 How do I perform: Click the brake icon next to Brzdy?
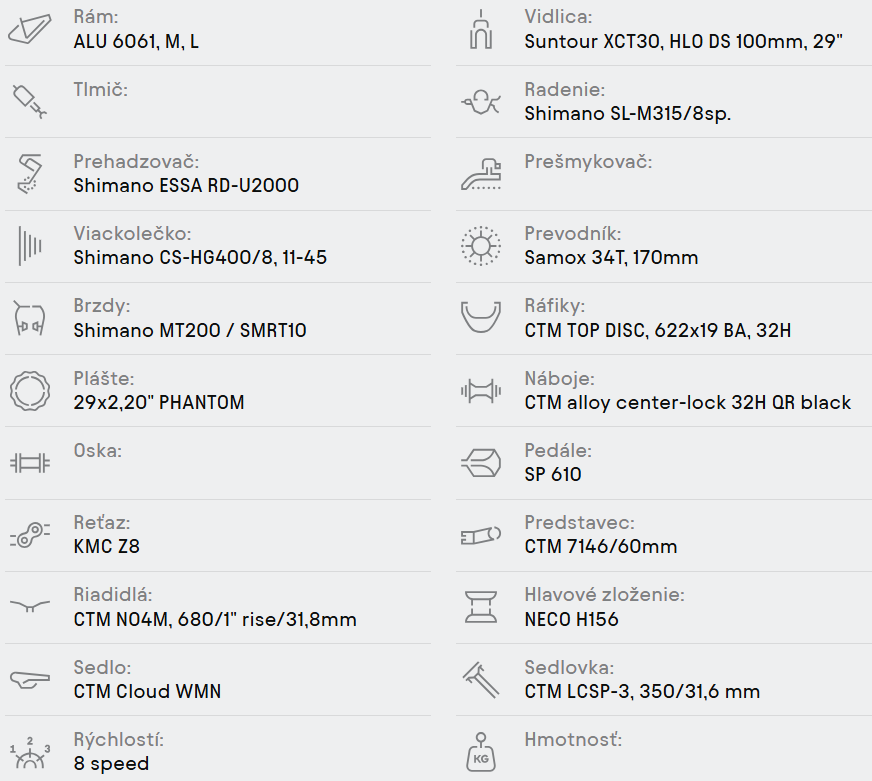pyautogui.click(x=29, y=318)
